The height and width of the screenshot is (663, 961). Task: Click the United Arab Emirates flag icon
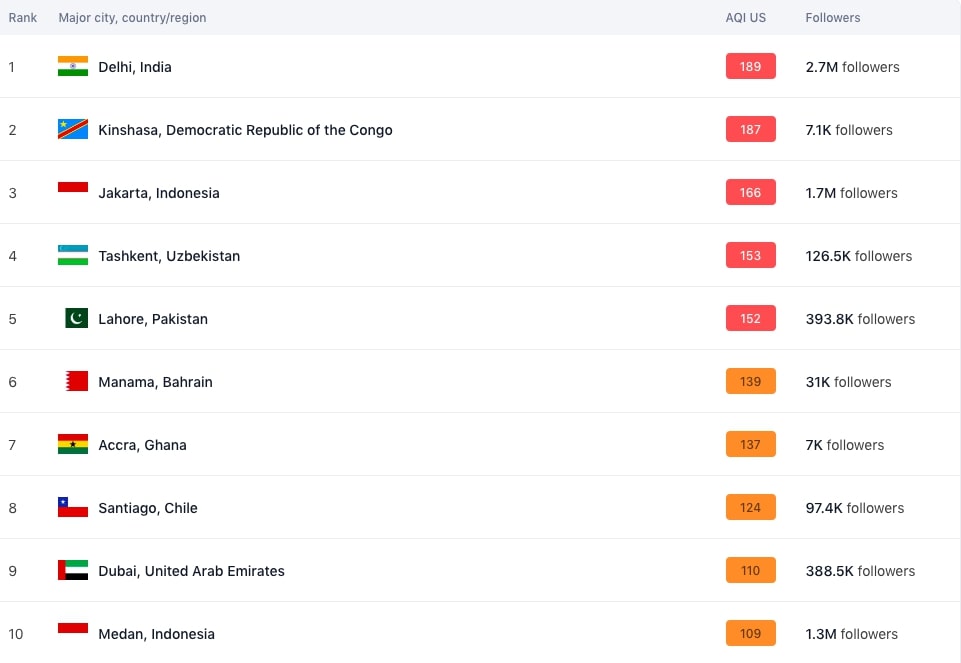pyautogui.click(x=73, y=570)
